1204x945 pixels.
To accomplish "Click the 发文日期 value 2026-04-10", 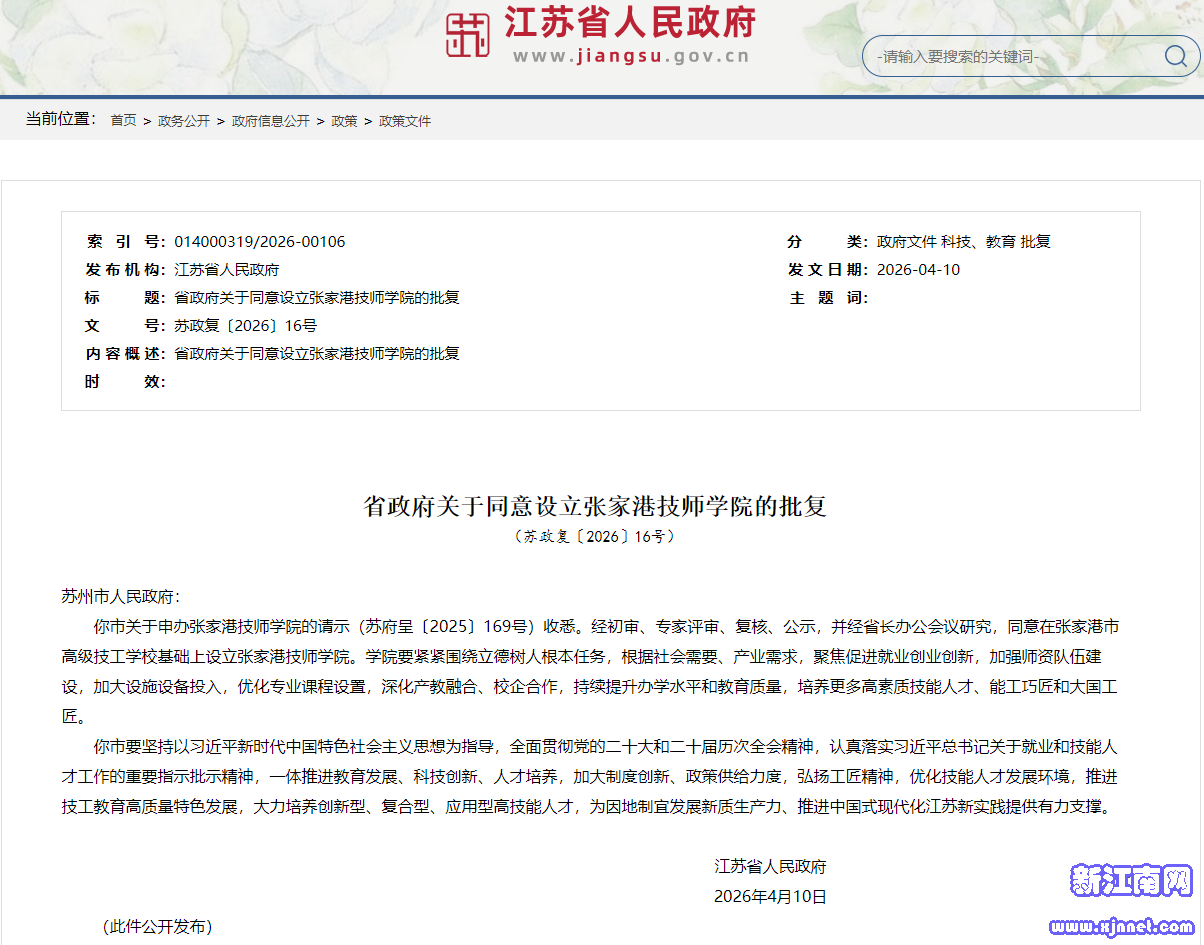I will [918, 270].
